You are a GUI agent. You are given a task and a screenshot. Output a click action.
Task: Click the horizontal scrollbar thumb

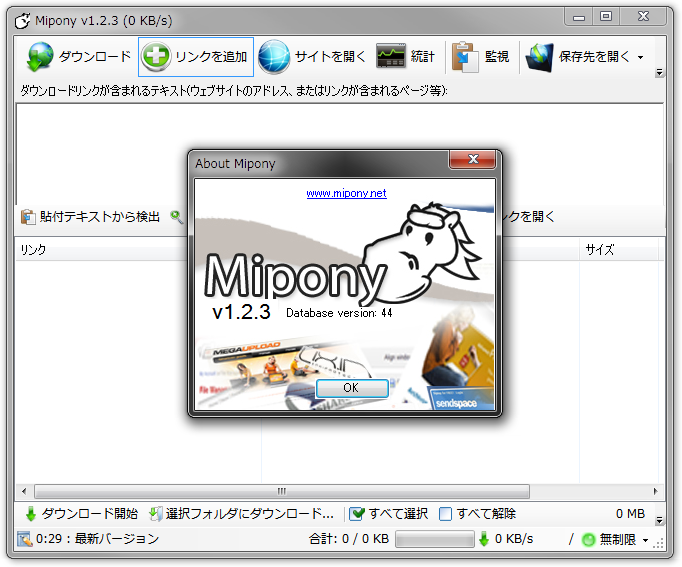282,491
